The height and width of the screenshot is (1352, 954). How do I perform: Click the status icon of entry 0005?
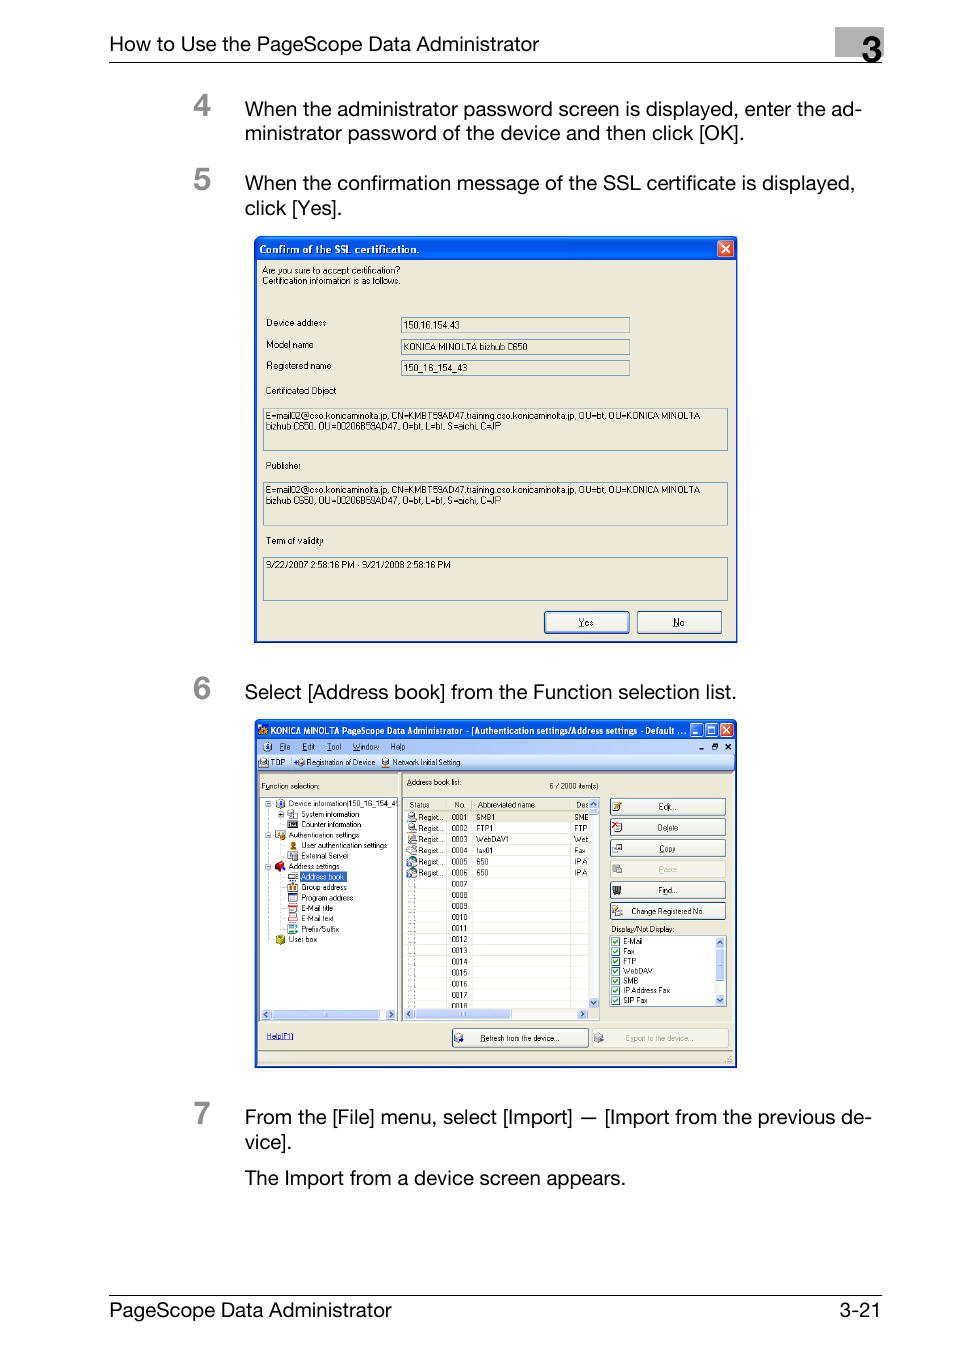point(412,861)
